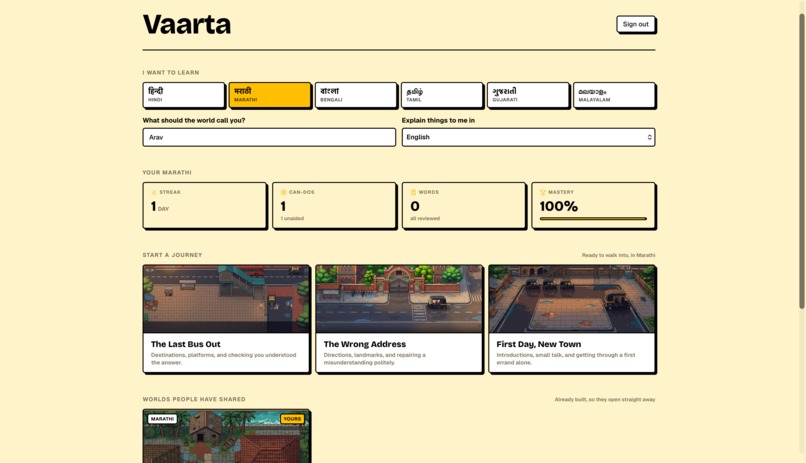Image resolution: width=806 pixels, height=463 pixels.
Task: Open the shared Marathi world thumbnail
Action: click(x=226, y=436)
